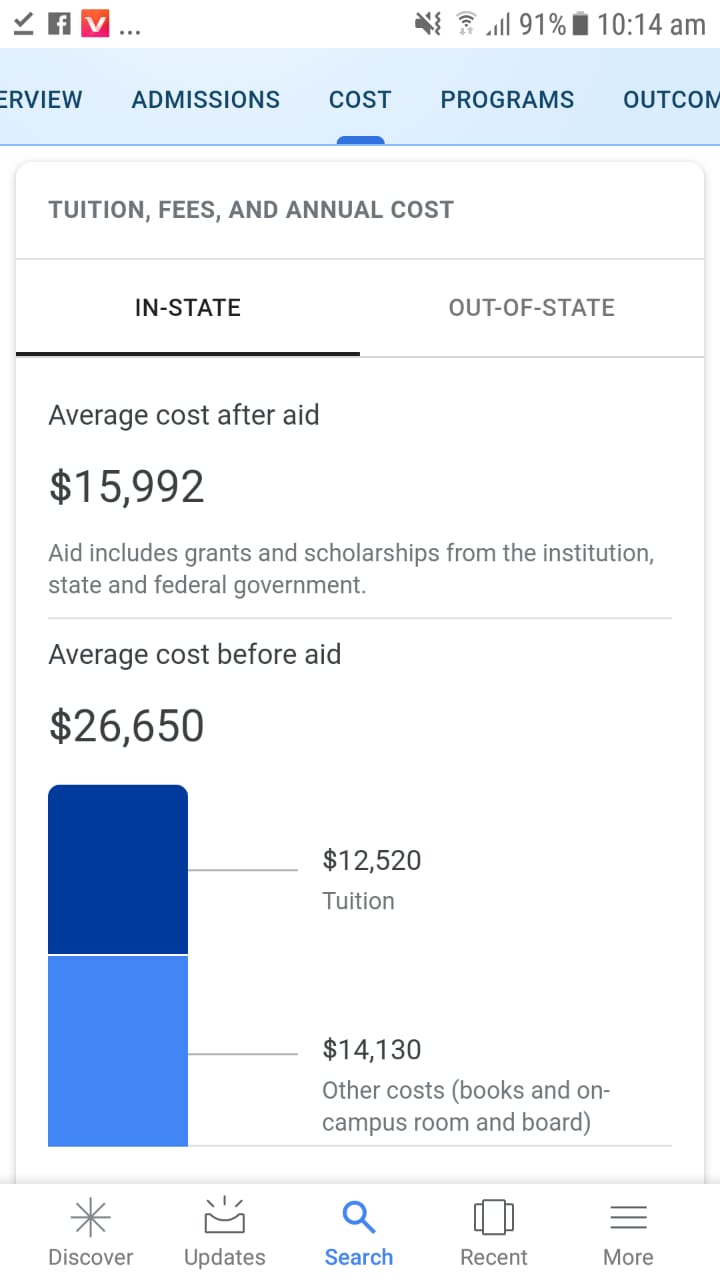Open the More menu icon

click(628, 1217)
